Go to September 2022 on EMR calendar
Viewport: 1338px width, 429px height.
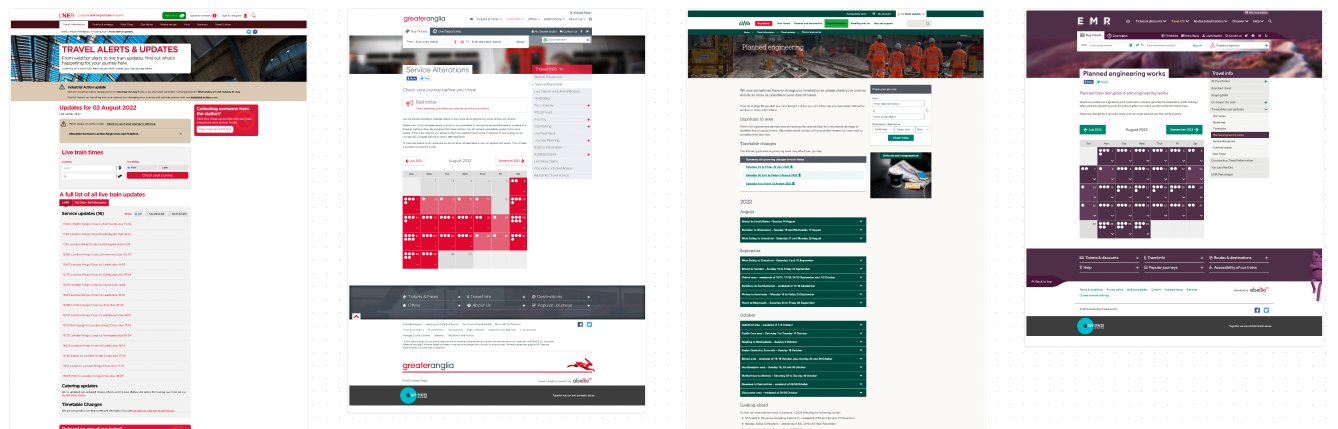click(1184, 129)
